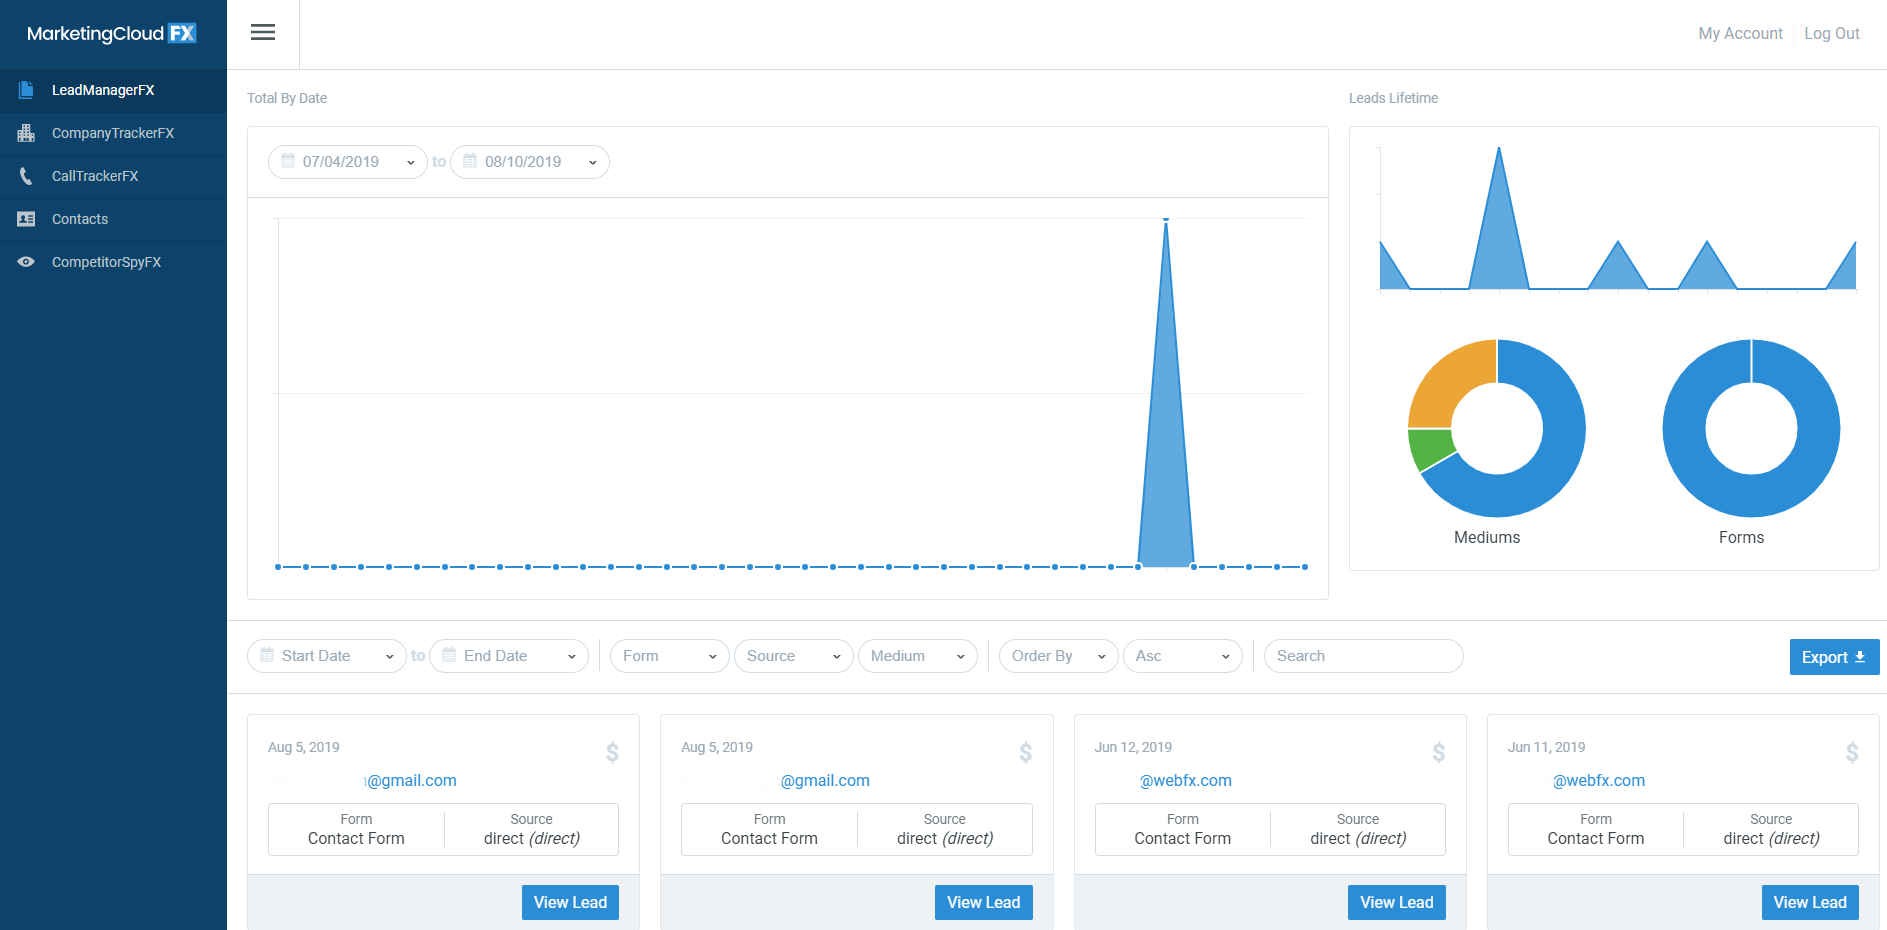Click dollar icon on first Aug 5 lead
Viewport: 1887px width, 930px height.
[612, 752]
